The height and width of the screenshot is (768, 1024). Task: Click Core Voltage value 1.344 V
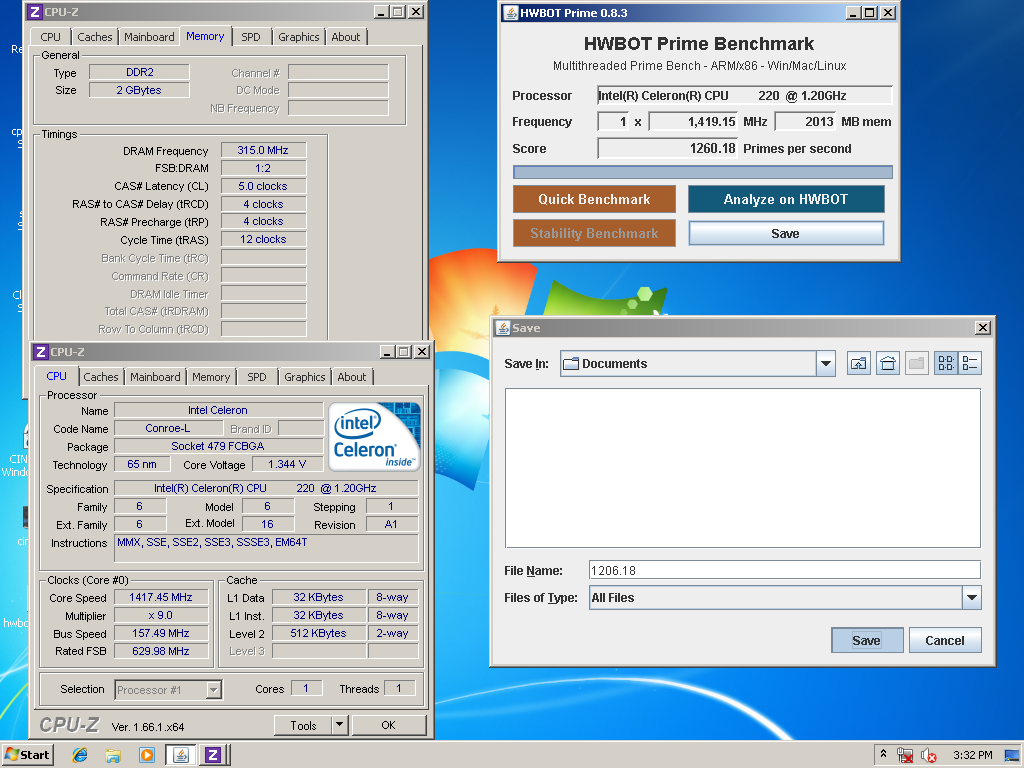(x=287, y=464)
